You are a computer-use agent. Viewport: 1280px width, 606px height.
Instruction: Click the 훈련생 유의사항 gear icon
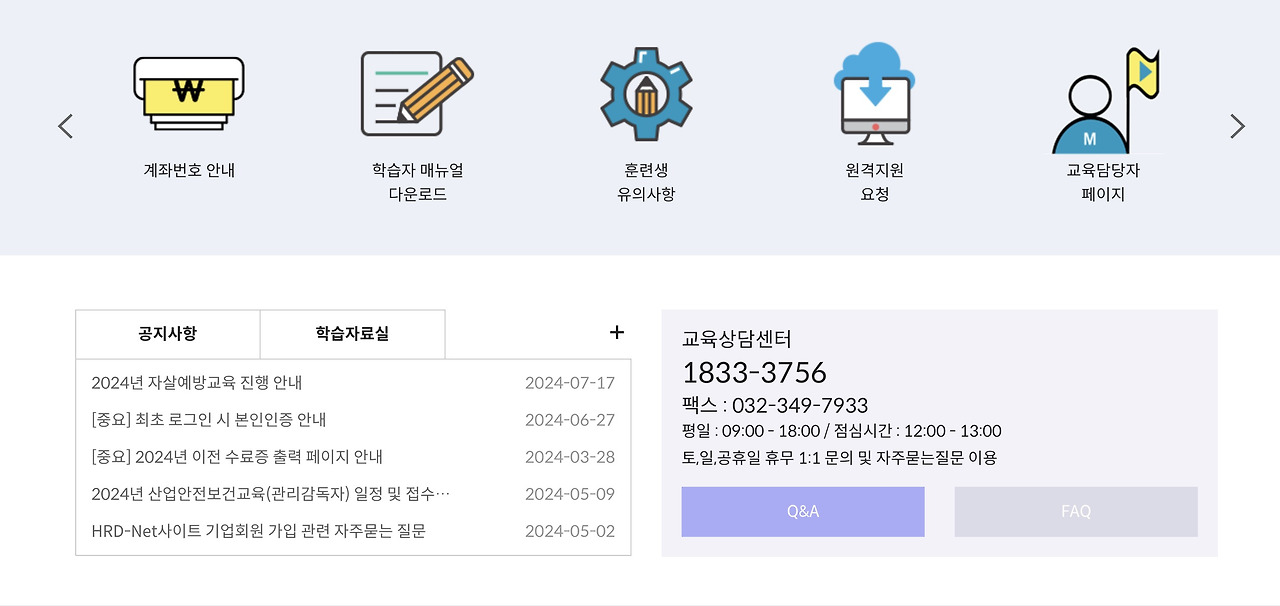click(x=645, y=92)
